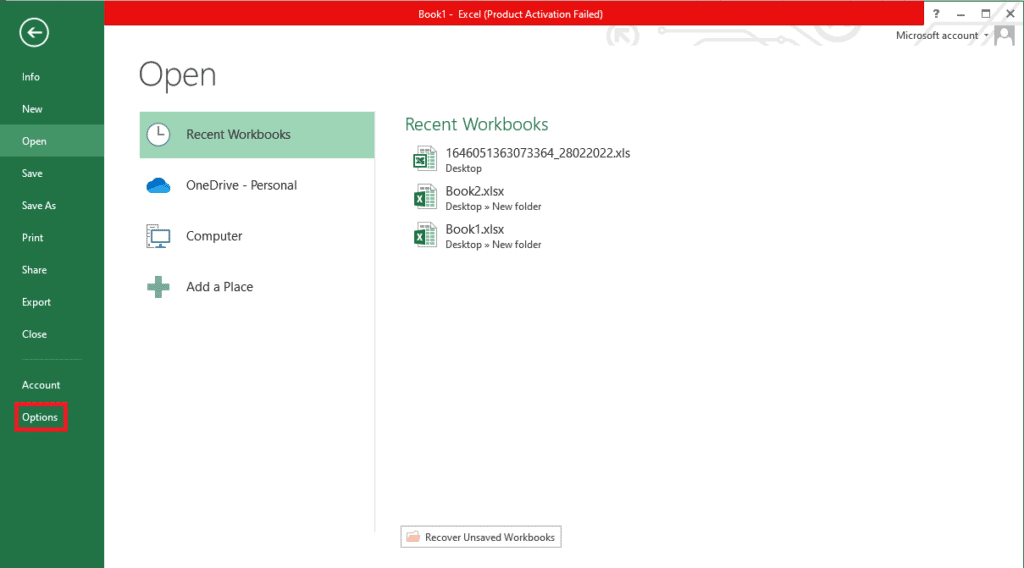Choose Export from the left menu

36,302
